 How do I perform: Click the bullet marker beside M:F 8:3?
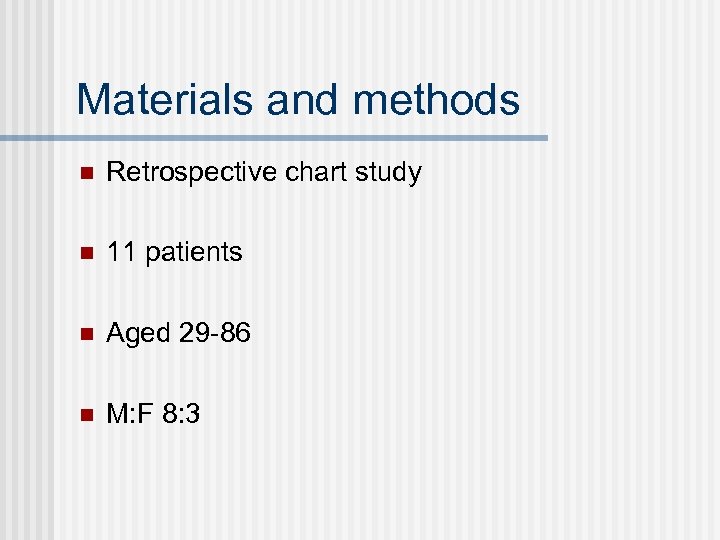click(85, 414)
